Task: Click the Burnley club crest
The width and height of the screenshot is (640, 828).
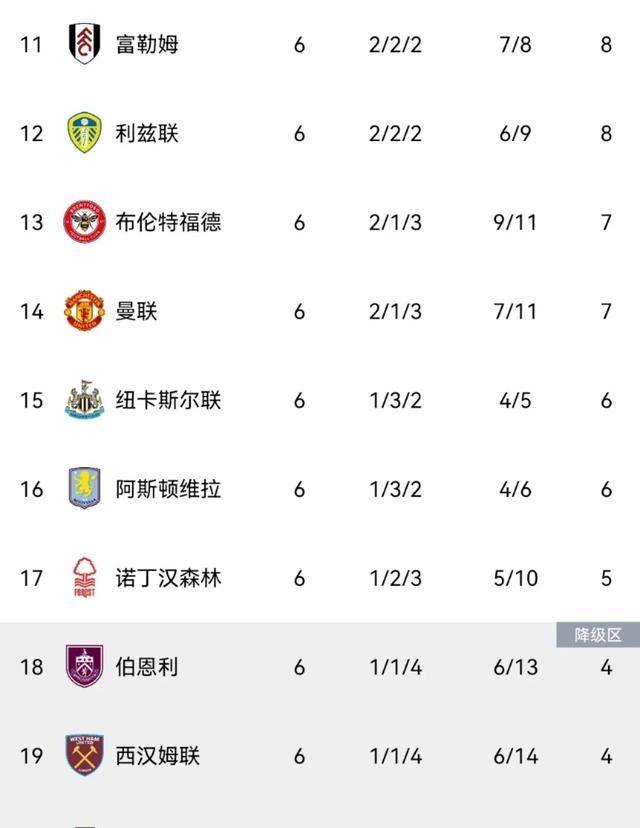Action: pos(84,666)
